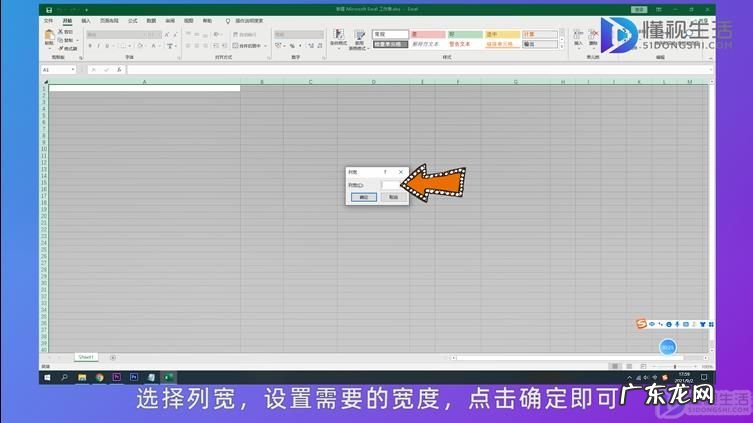Image resolution: width=753 pixels, height=423 pixels.
Task: Select the Sheet1 worksheet tab
Action: pos(86,357)
